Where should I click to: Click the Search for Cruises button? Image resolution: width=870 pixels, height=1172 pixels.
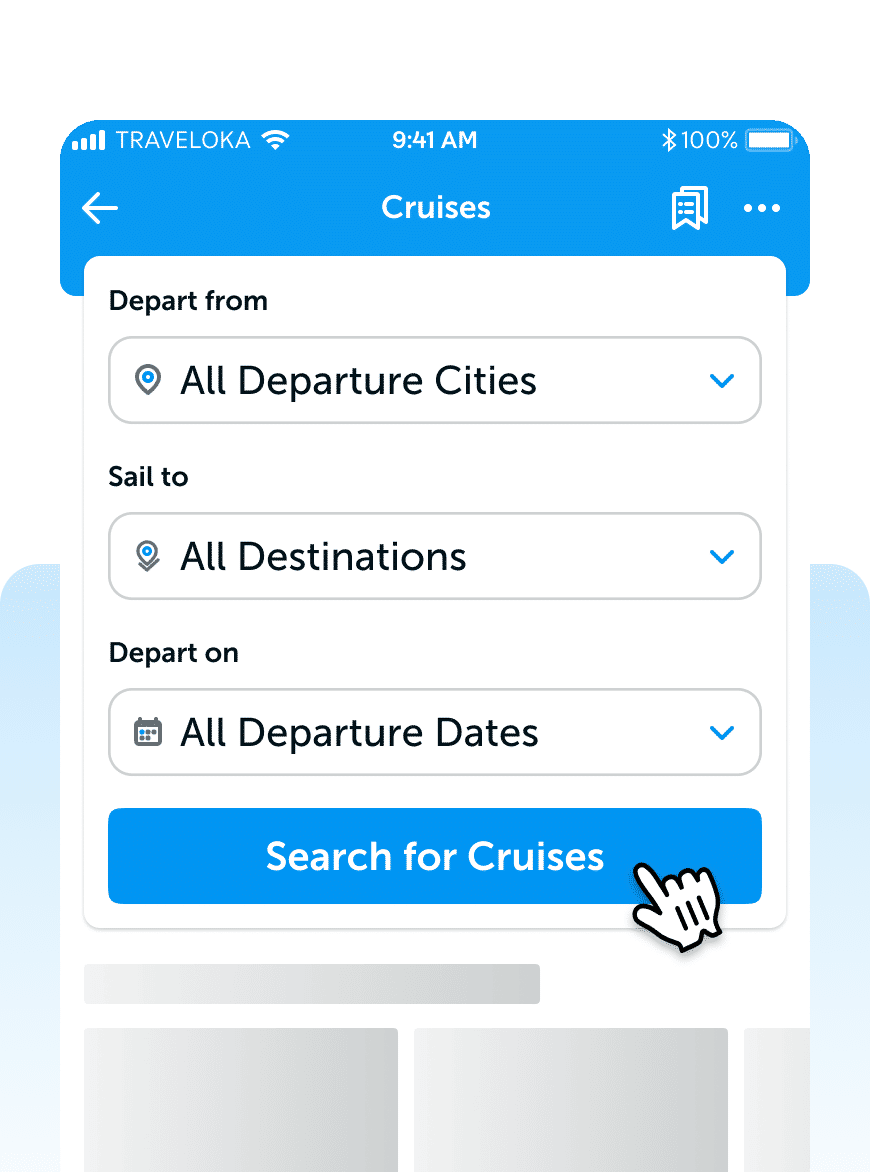click(435, 856)
